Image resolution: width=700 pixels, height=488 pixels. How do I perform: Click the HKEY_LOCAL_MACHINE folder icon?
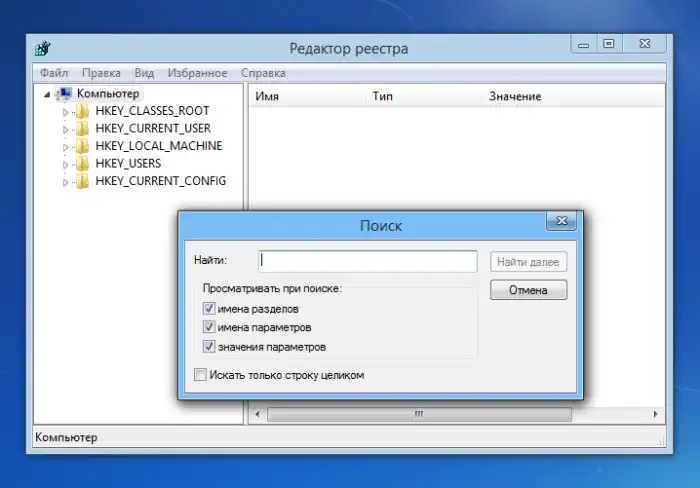(82, 146)
